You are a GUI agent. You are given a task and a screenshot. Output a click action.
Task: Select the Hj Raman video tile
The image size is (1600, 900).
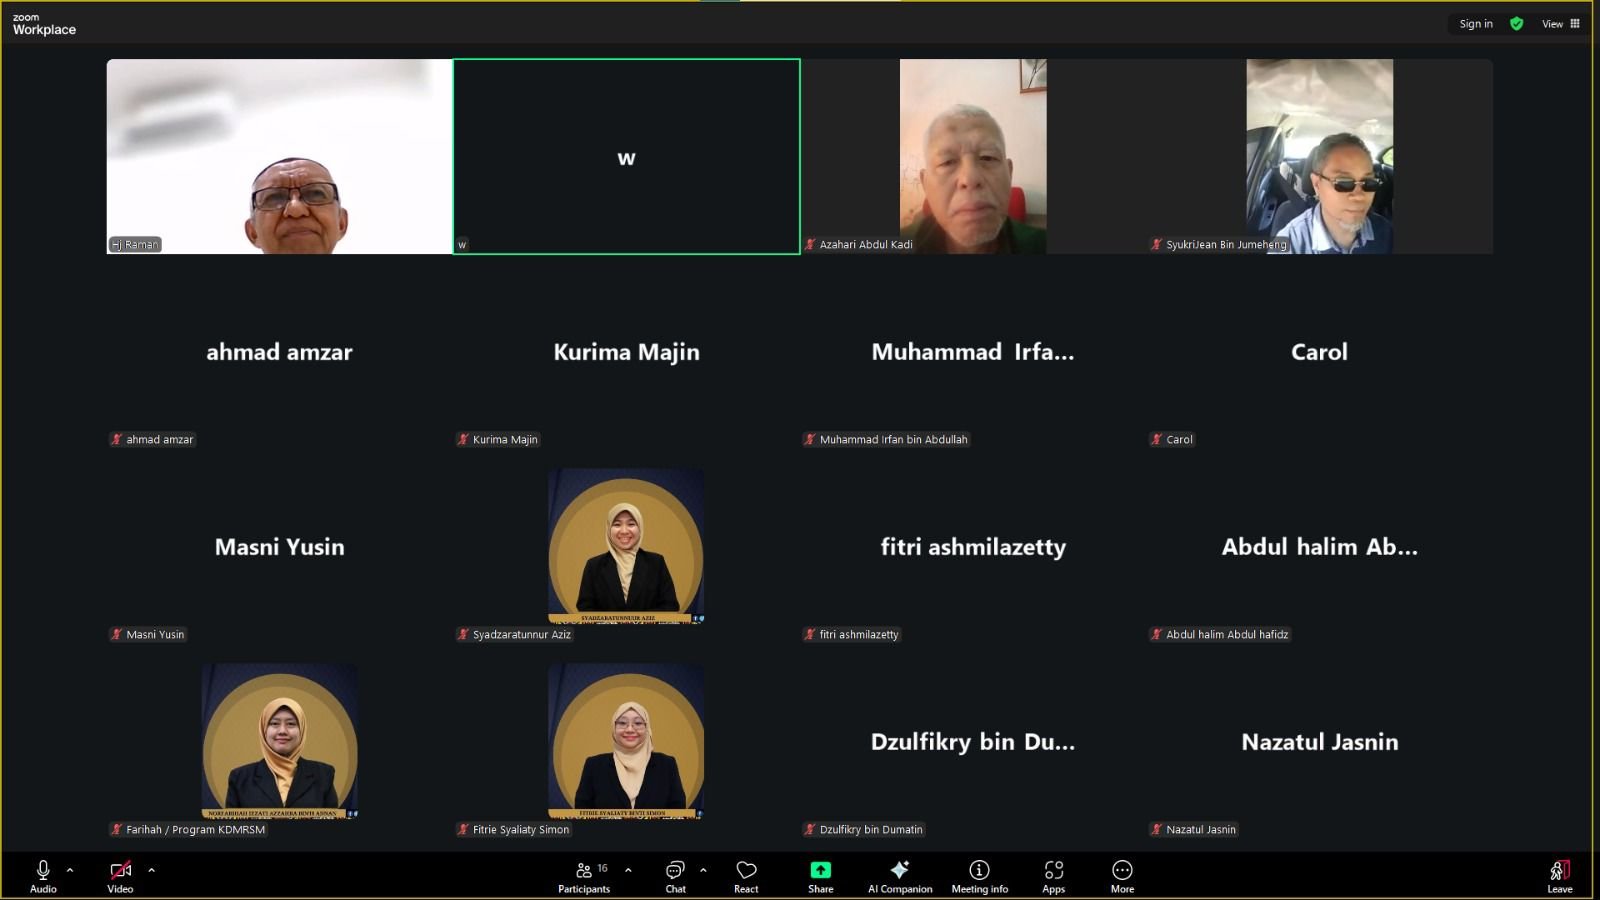pyautogui.click(x=279, y=156)
